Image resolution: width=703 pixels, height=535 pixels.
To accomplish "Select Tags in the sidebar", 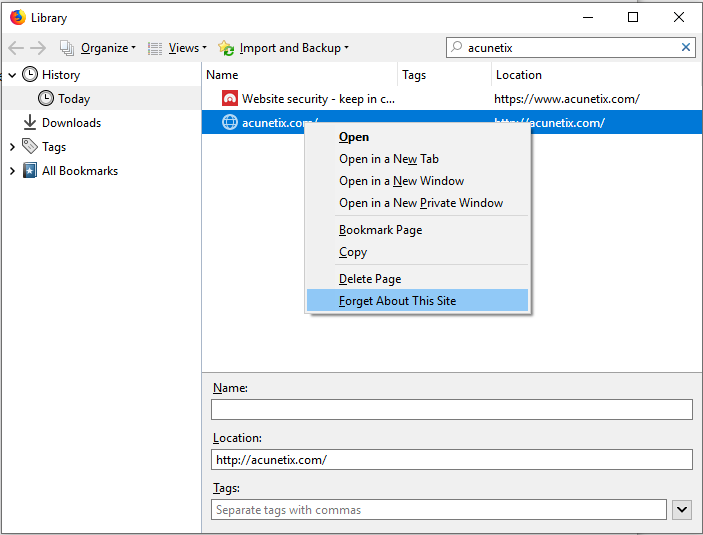I will (54, 147).
